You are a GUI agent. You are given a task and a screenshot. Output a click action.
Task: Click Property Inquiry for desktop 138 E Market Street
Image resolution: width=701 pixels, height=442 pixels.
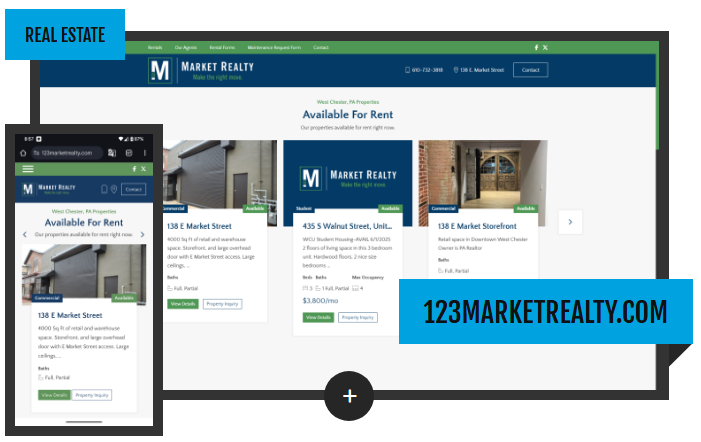coord(222,303)
